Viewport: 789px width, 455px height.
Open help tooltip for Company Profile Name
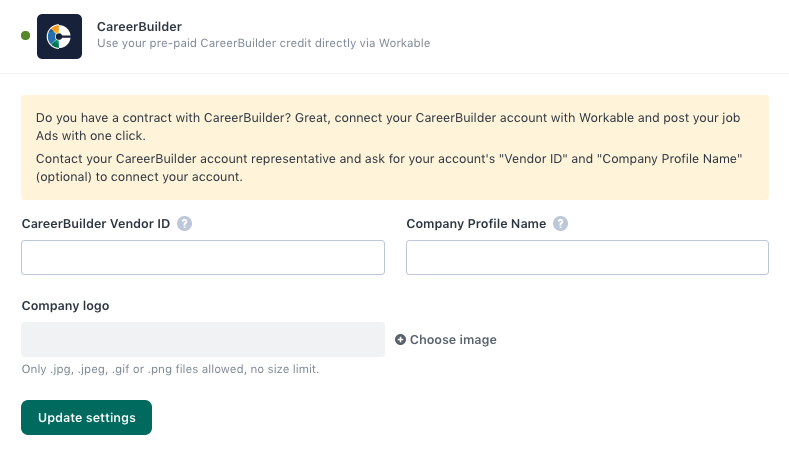click(561, 224)
